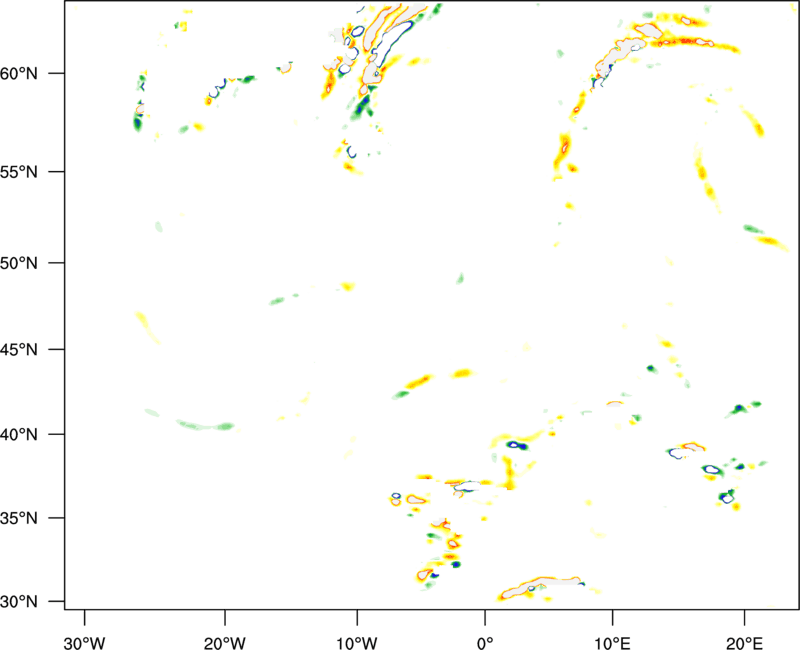Viewport: 800px width, 650px height.
Task: Click the 55°N latitude label
Action: tap(19, 171)
